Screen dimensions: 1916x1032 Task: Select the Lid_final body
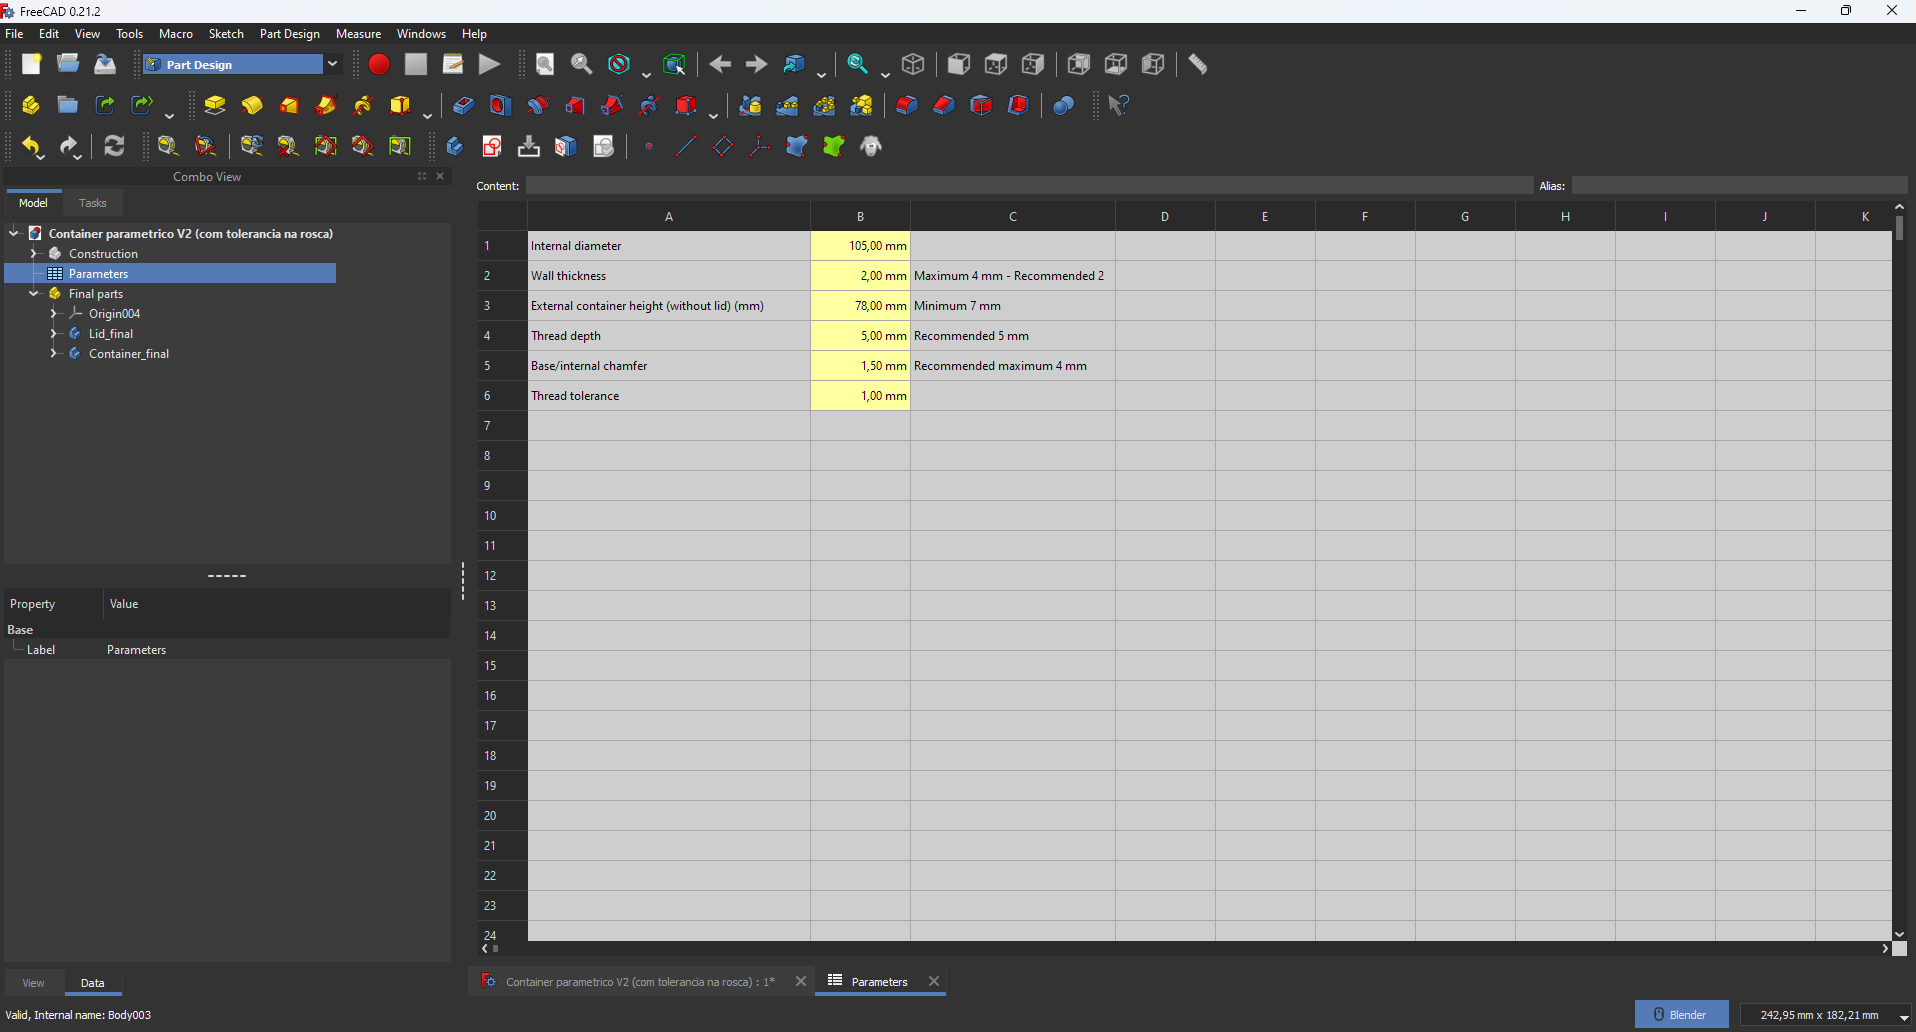(111, 333)
